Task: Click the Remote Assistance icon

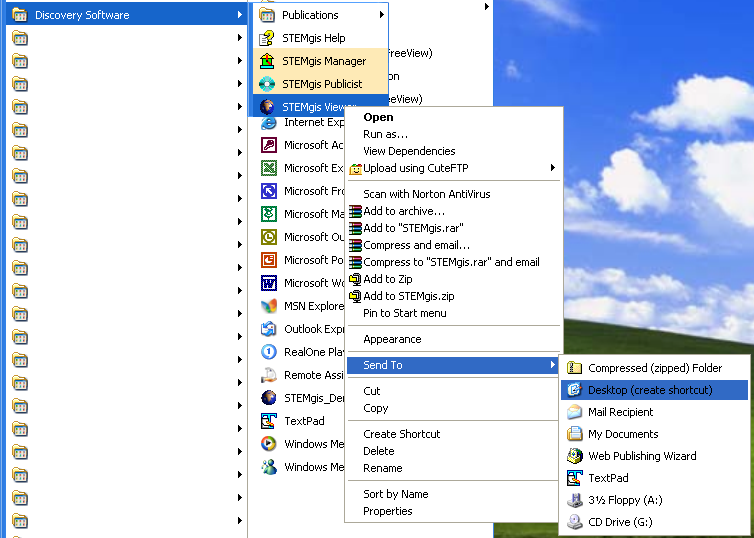Action: (269, 375)
